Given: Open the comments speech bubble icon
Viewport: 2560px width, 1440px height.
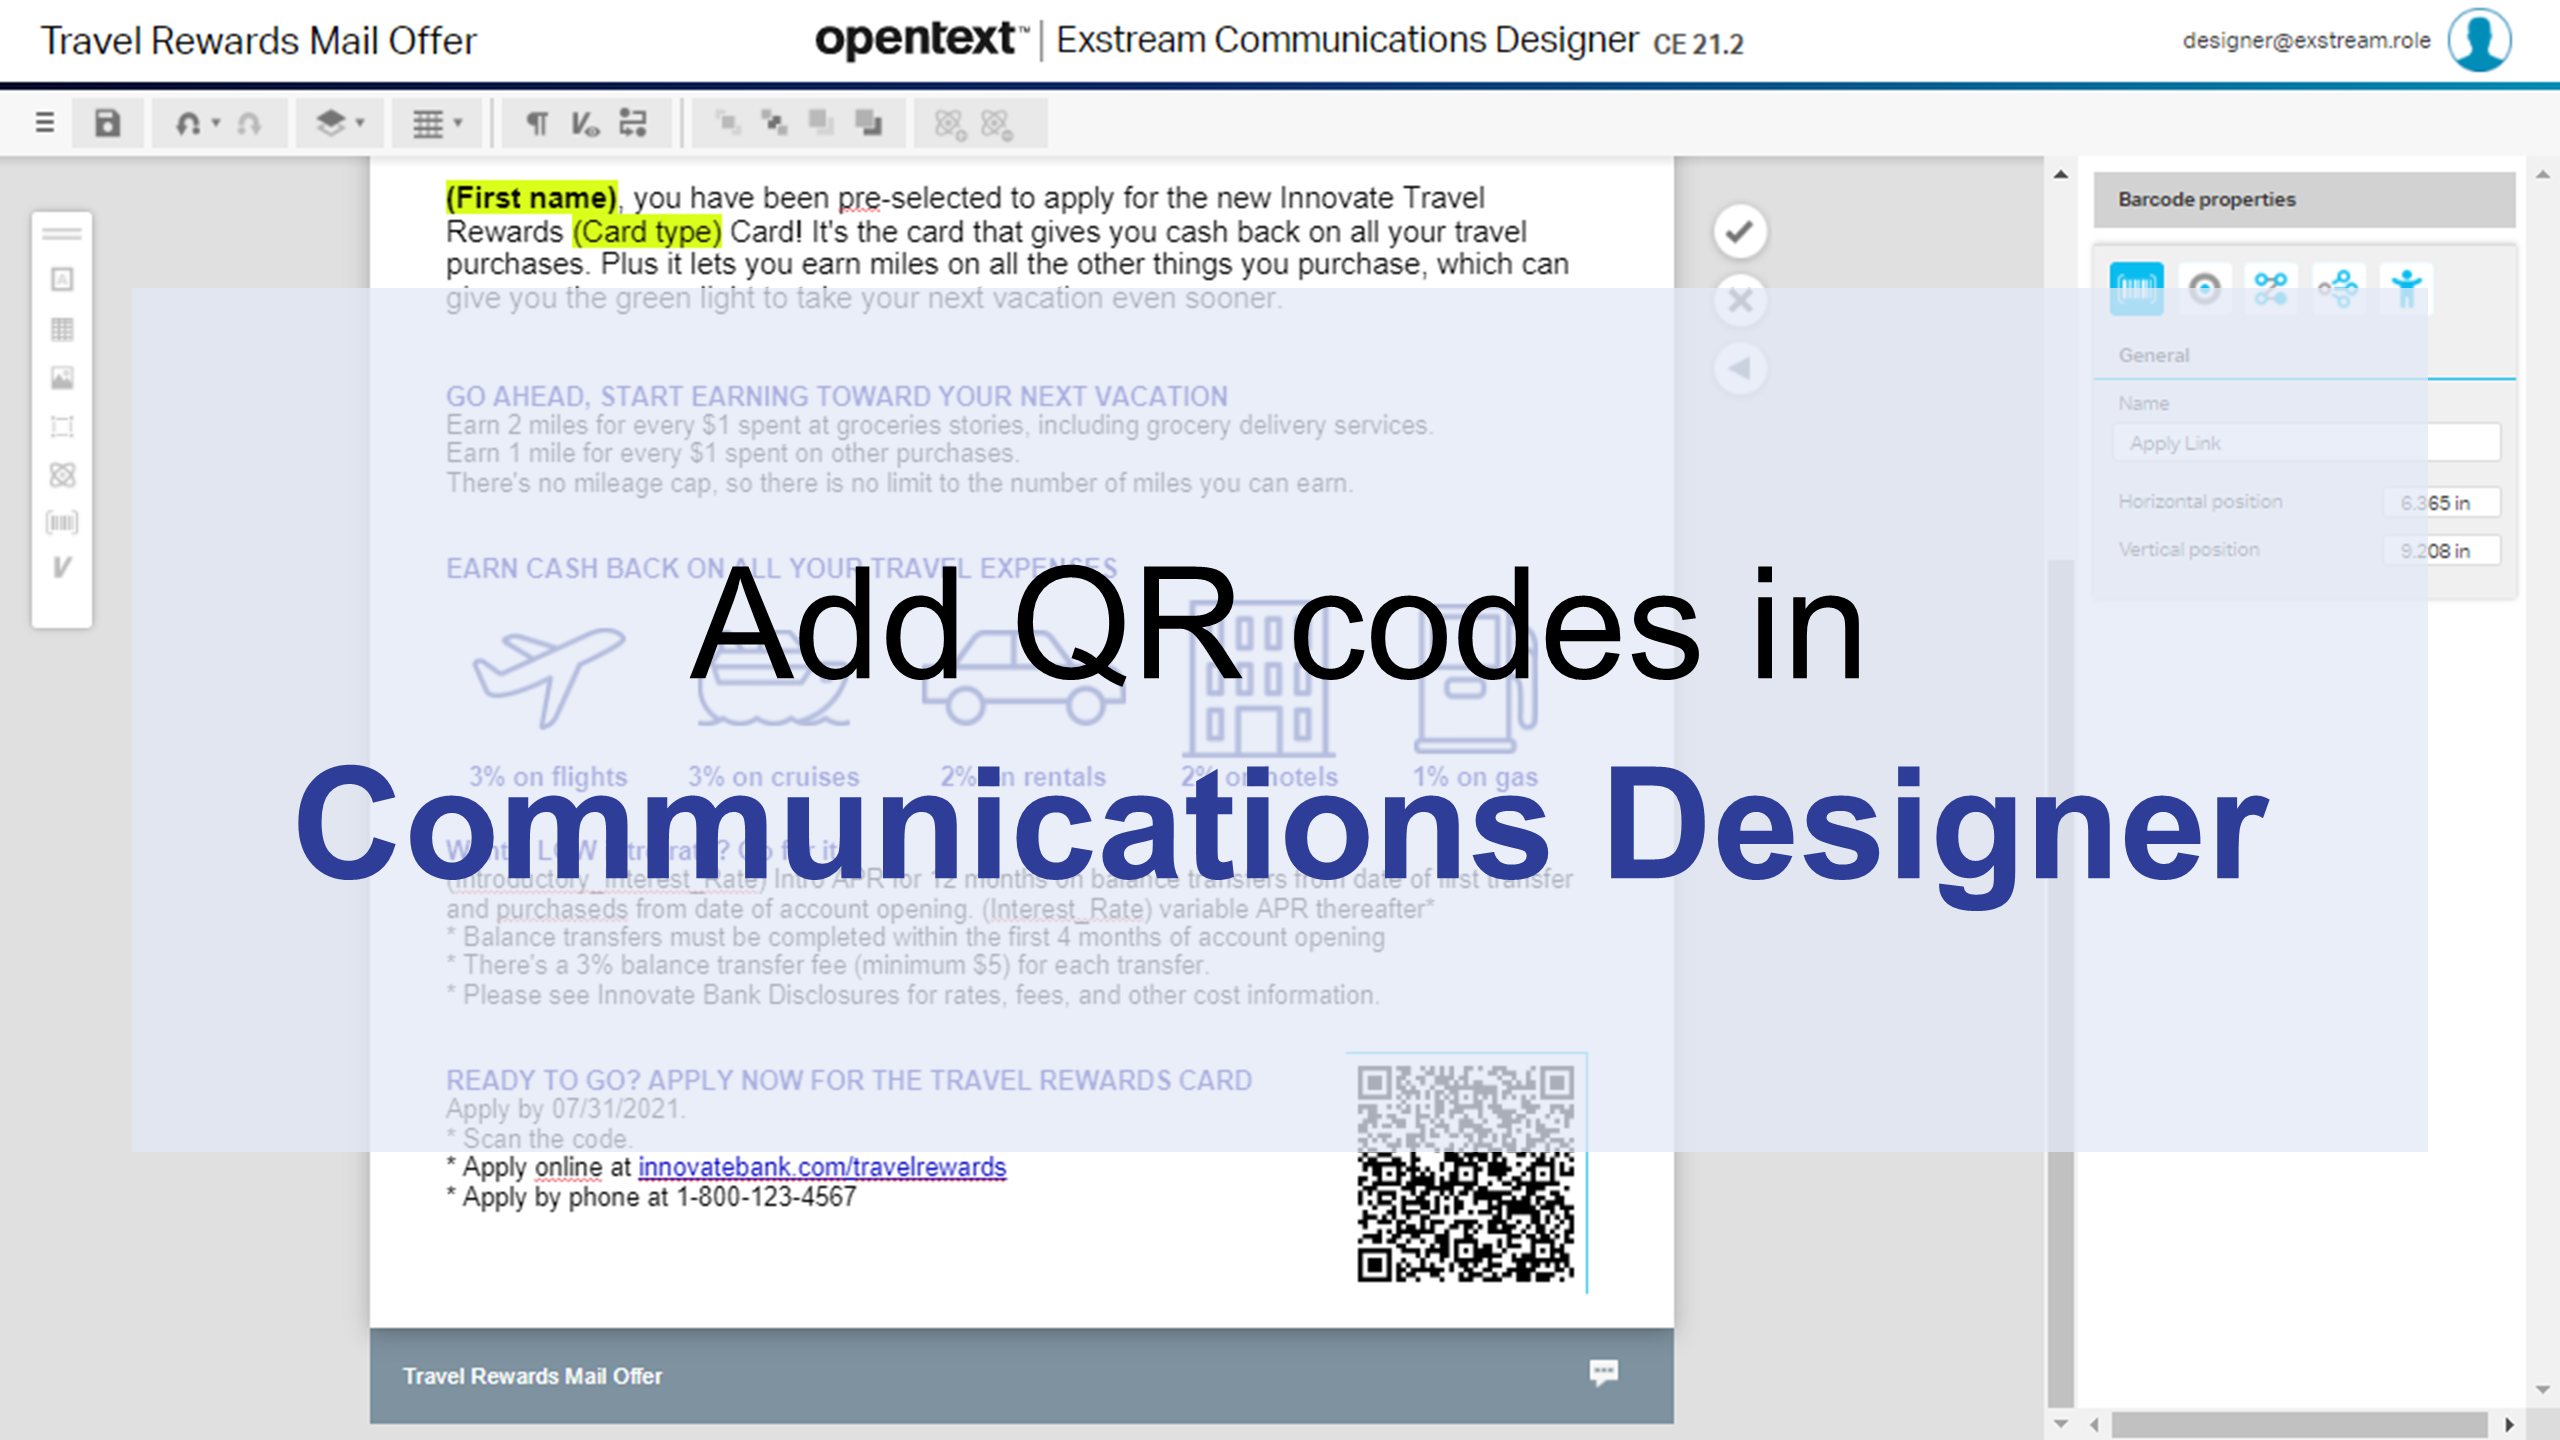Looking at the screenshot, I should point(1603,1372).
